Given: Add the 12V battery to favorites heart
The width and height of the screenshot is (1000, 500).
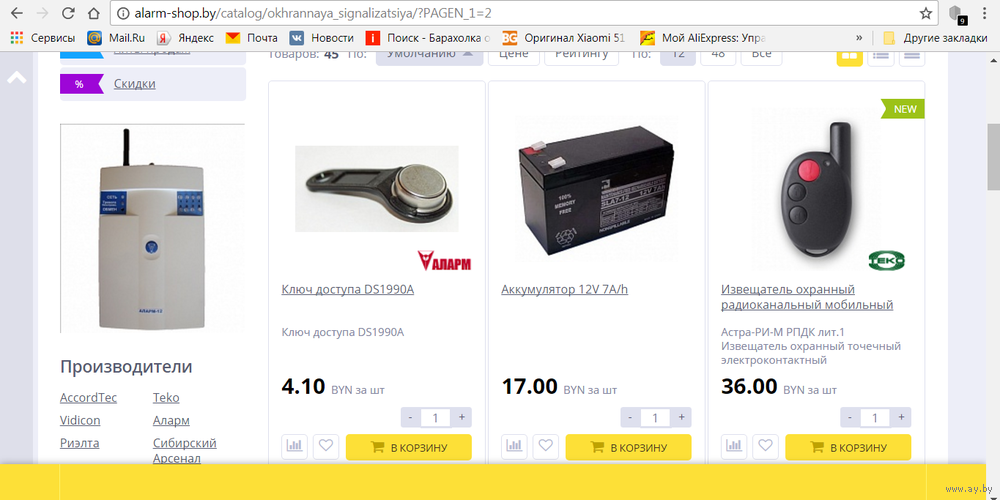Looking at the screenshot, I should coord(546,446).
